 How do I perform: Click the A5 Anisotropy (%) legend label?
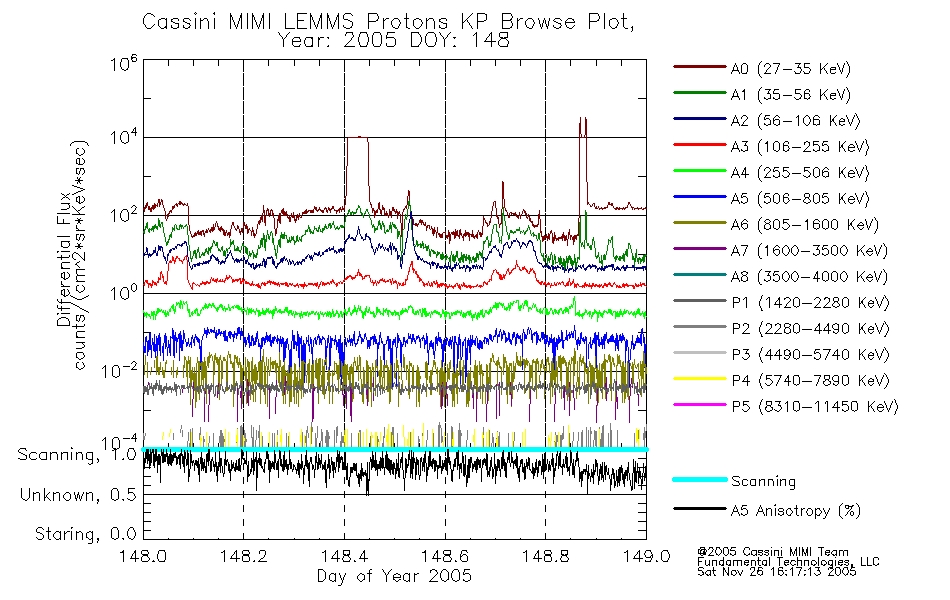[x=796, y=511]
